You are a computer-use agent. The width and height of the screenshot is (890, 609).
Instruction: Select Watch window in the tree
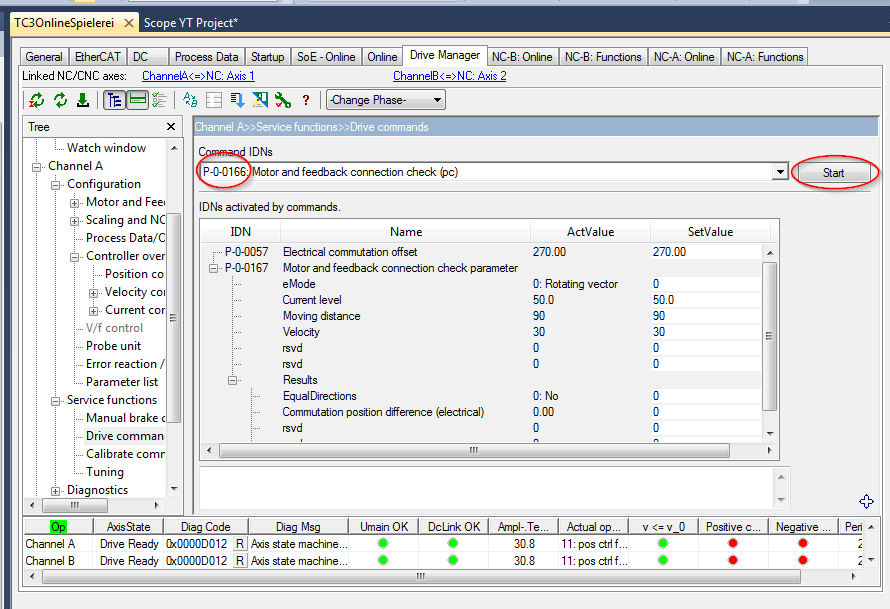pos(106,148)
